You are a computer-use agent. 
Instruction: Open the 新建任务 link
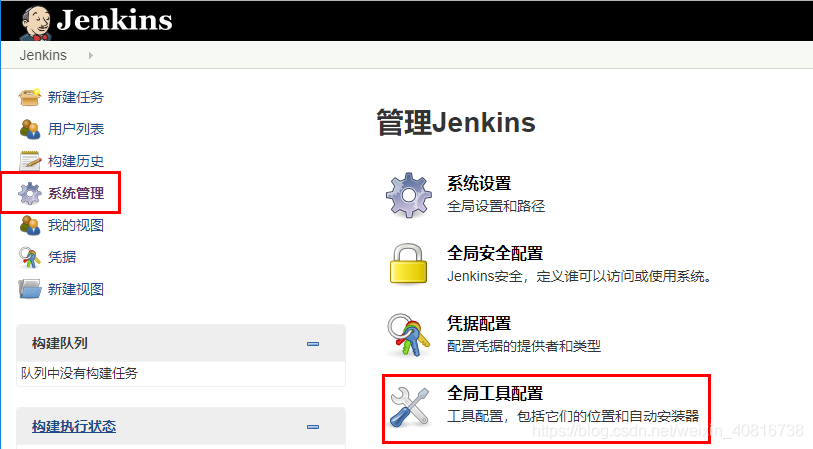point(76,97)
